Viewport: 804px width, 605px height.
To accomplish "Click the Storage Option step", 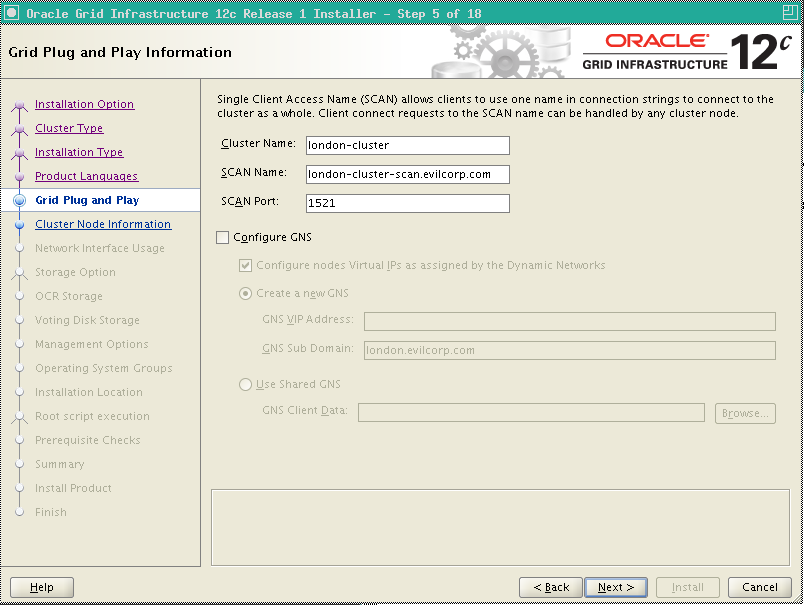I will tap(75, 272).
